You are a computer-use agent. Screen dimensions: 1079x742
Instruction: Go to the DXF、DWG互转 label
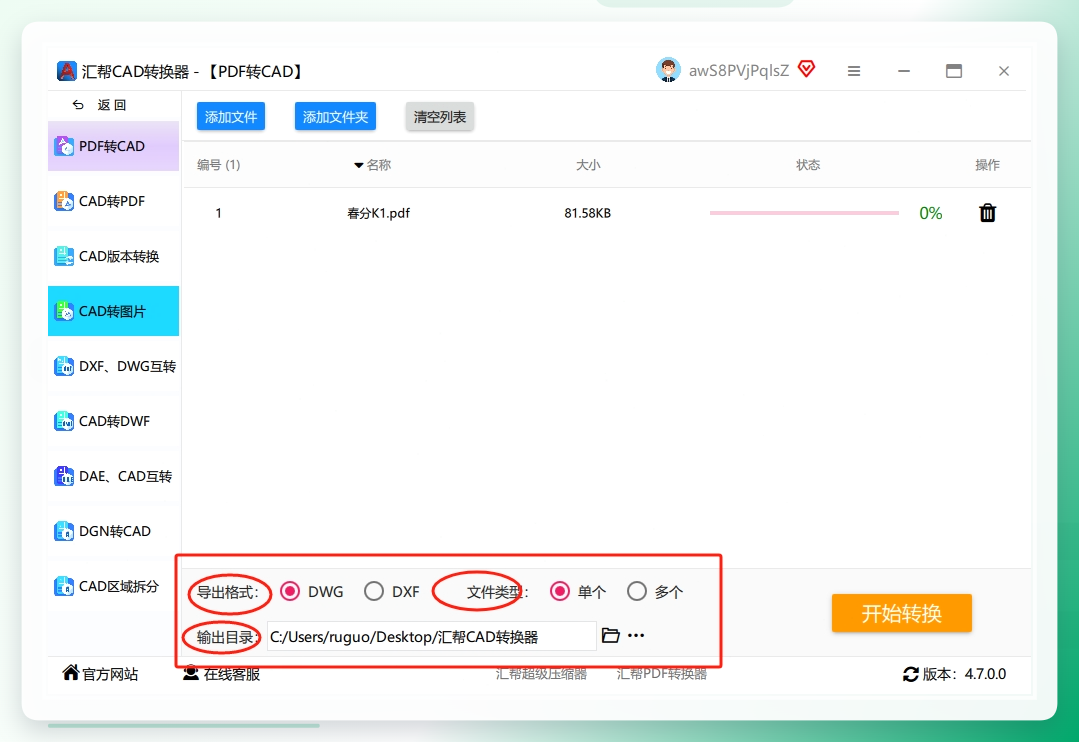tap(127, 366)
